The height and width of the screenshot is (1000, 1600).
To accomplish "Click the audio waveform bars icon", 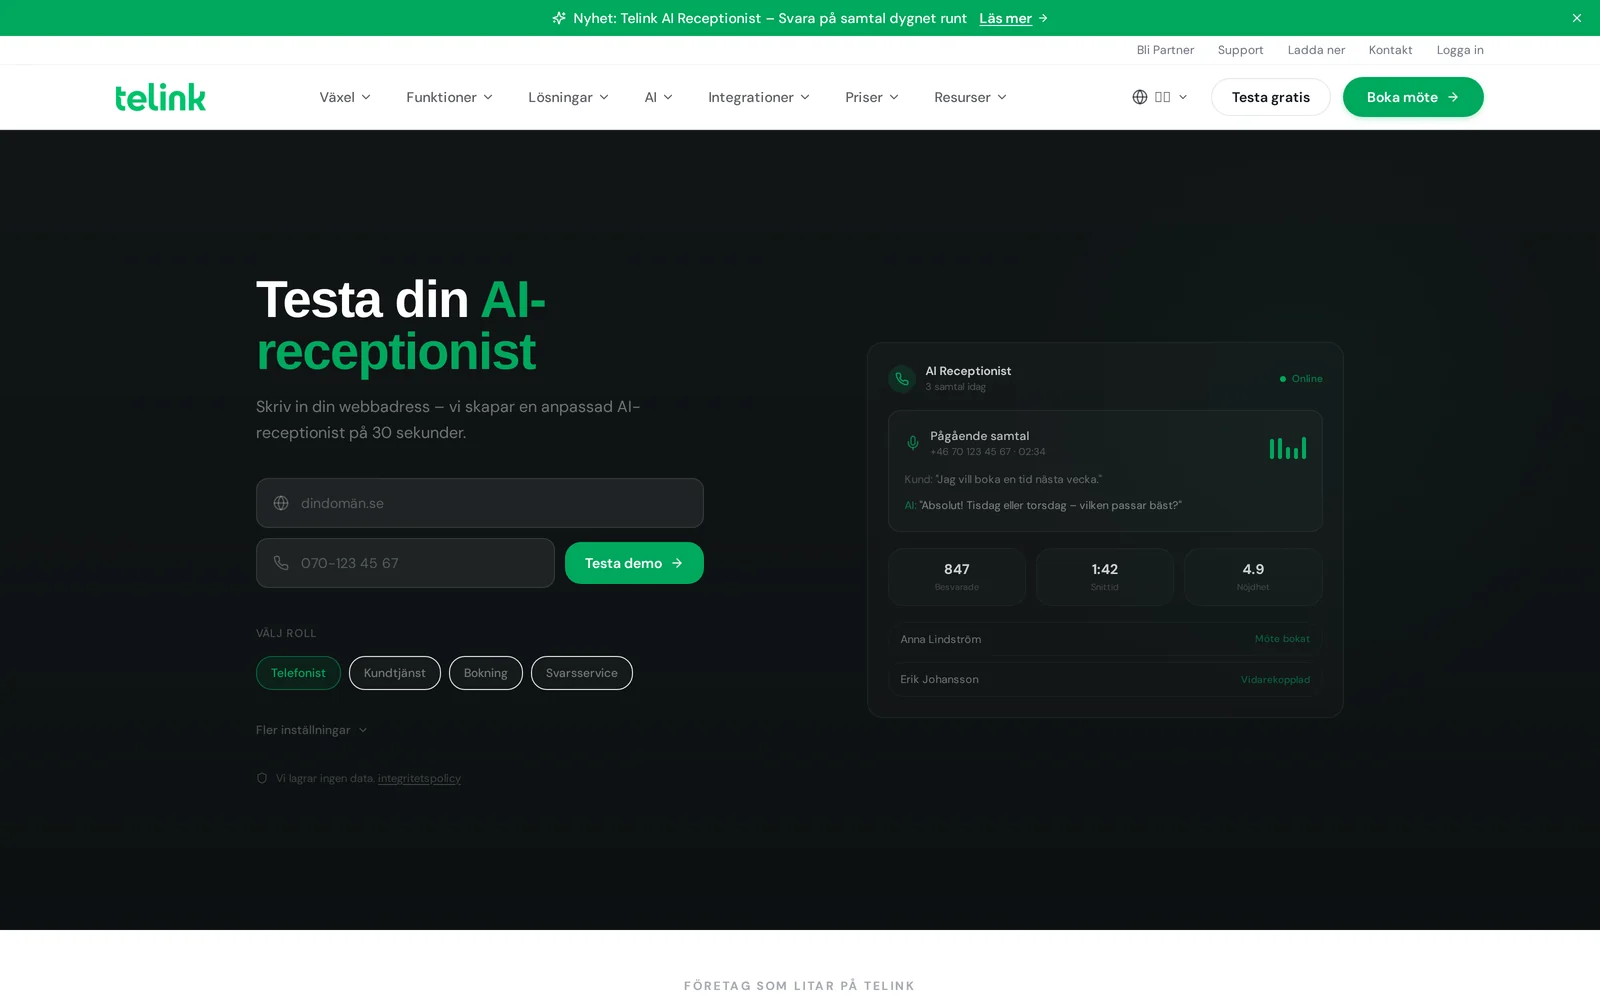I will pyautogui.click(x=1288, y=448).
